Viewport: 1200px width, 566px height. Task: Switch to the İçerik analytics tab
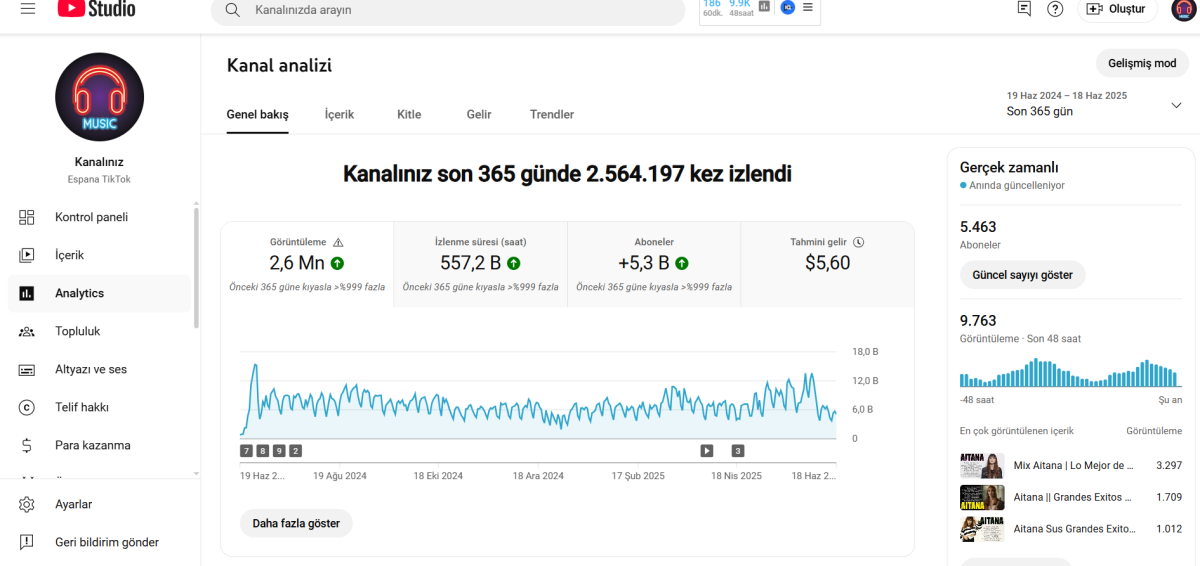click(x=339, y=114)
